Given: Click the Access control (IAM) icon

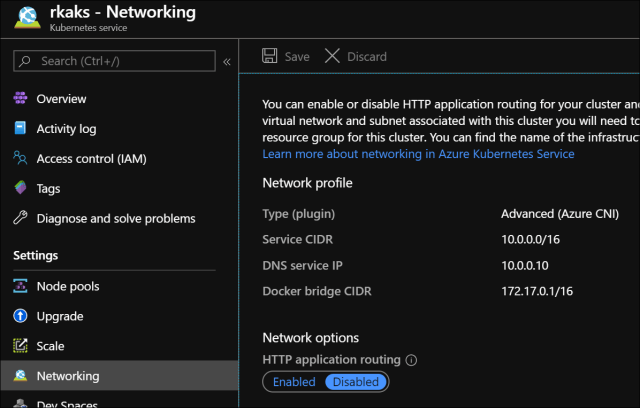Looking at the screenshot, I should click(x=20, y=158).
